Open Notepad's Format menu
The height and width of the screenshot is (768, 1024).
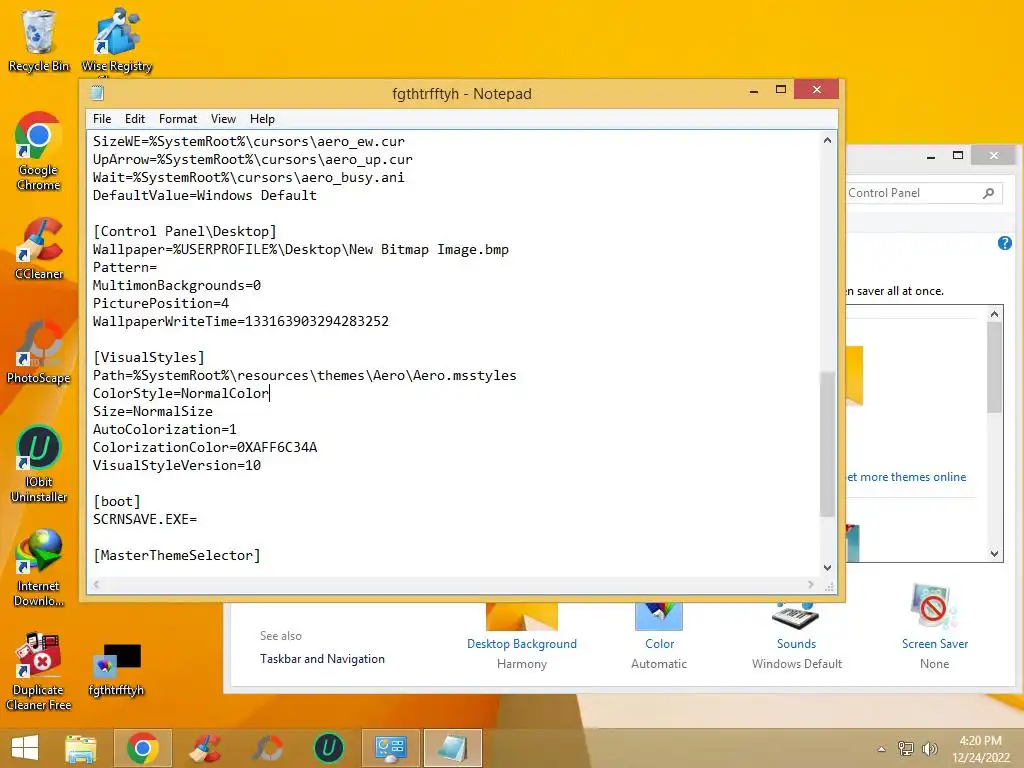click(178, 119)
